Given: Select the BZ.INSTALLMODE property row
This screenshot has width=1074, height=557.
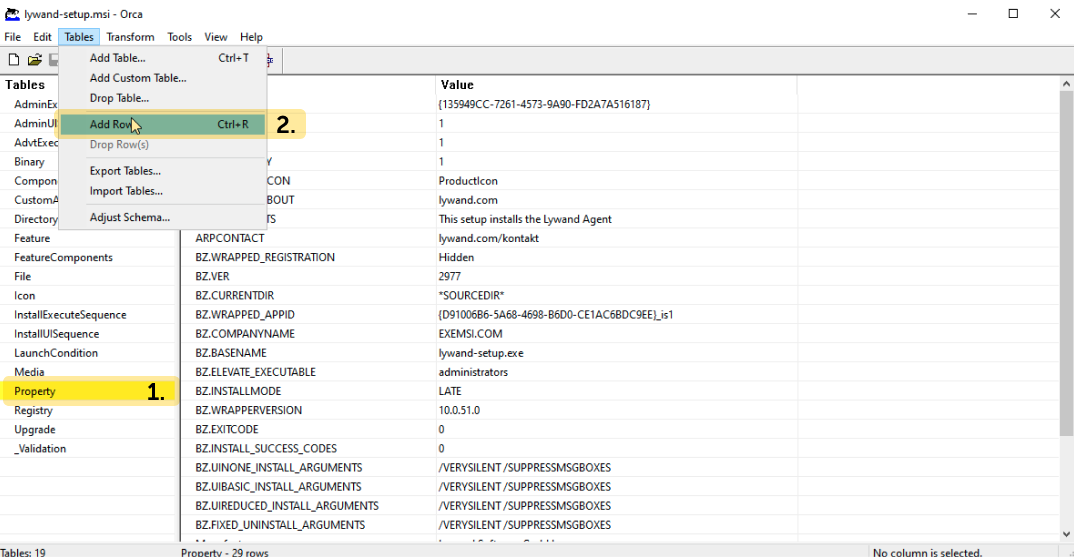Looking at the screenshot, I should click(238, 391).
